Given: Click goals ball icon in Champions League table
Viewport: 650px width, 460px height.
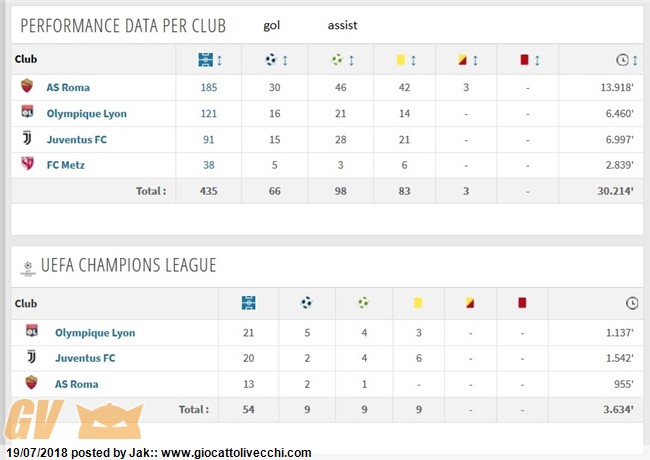Looking at the screenshot, I should click(306, 303).
